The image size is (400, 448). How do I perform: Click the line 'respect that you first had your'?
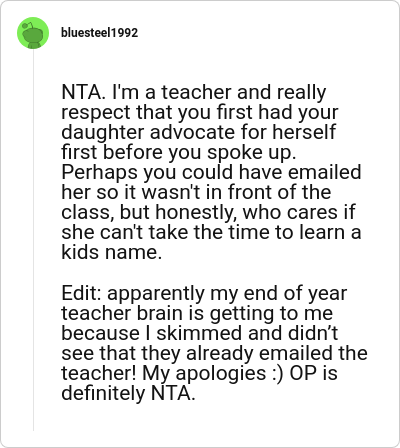200,112
